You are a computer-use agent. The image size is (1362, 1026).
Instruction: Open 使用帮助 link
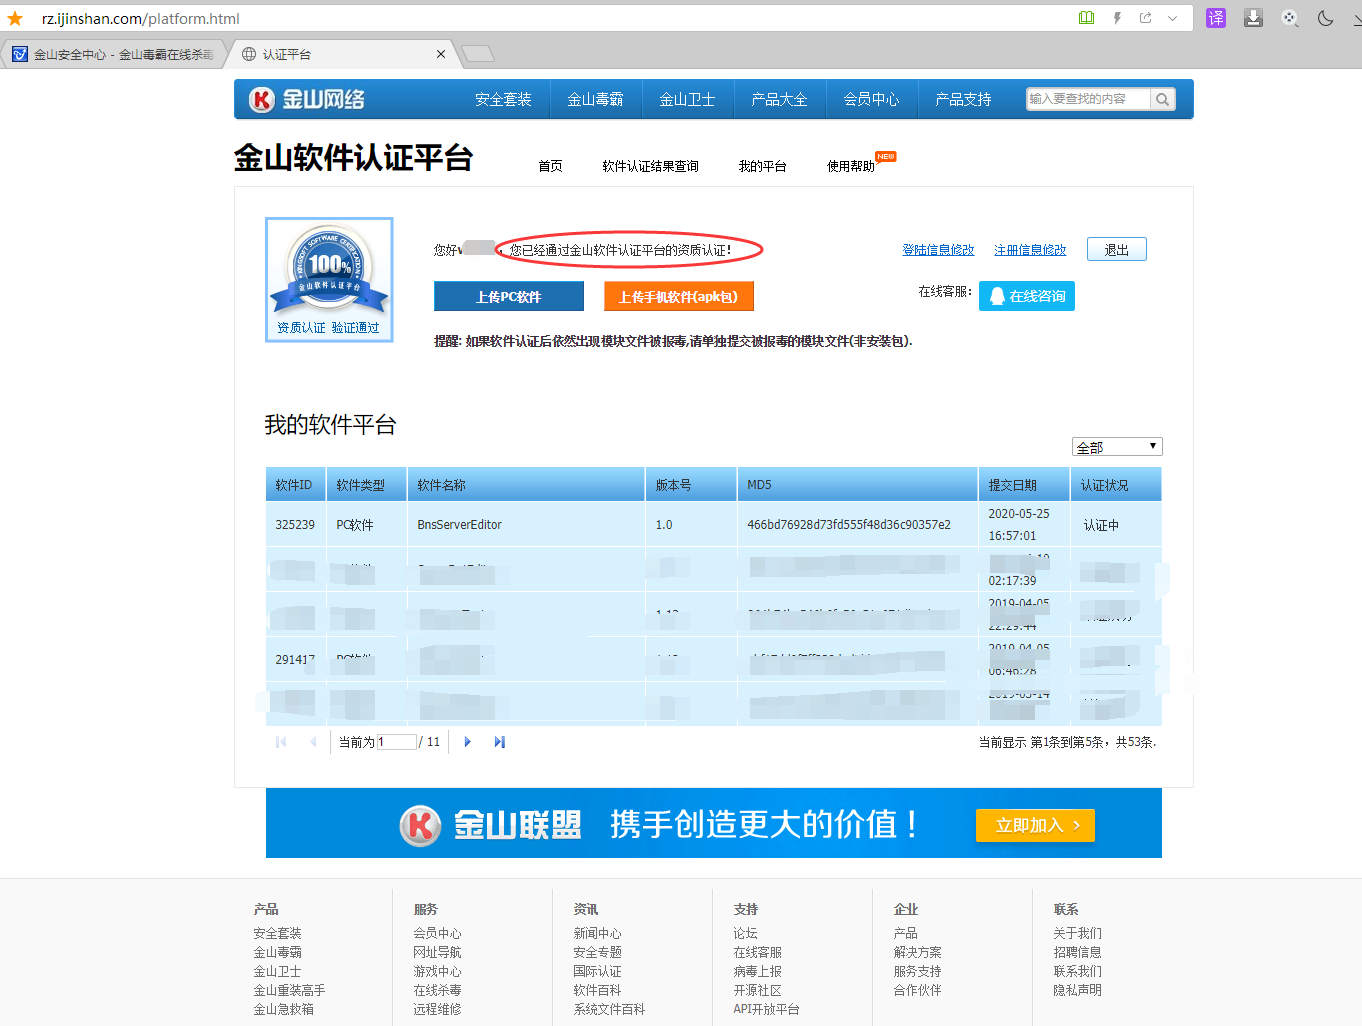[850, 166]
